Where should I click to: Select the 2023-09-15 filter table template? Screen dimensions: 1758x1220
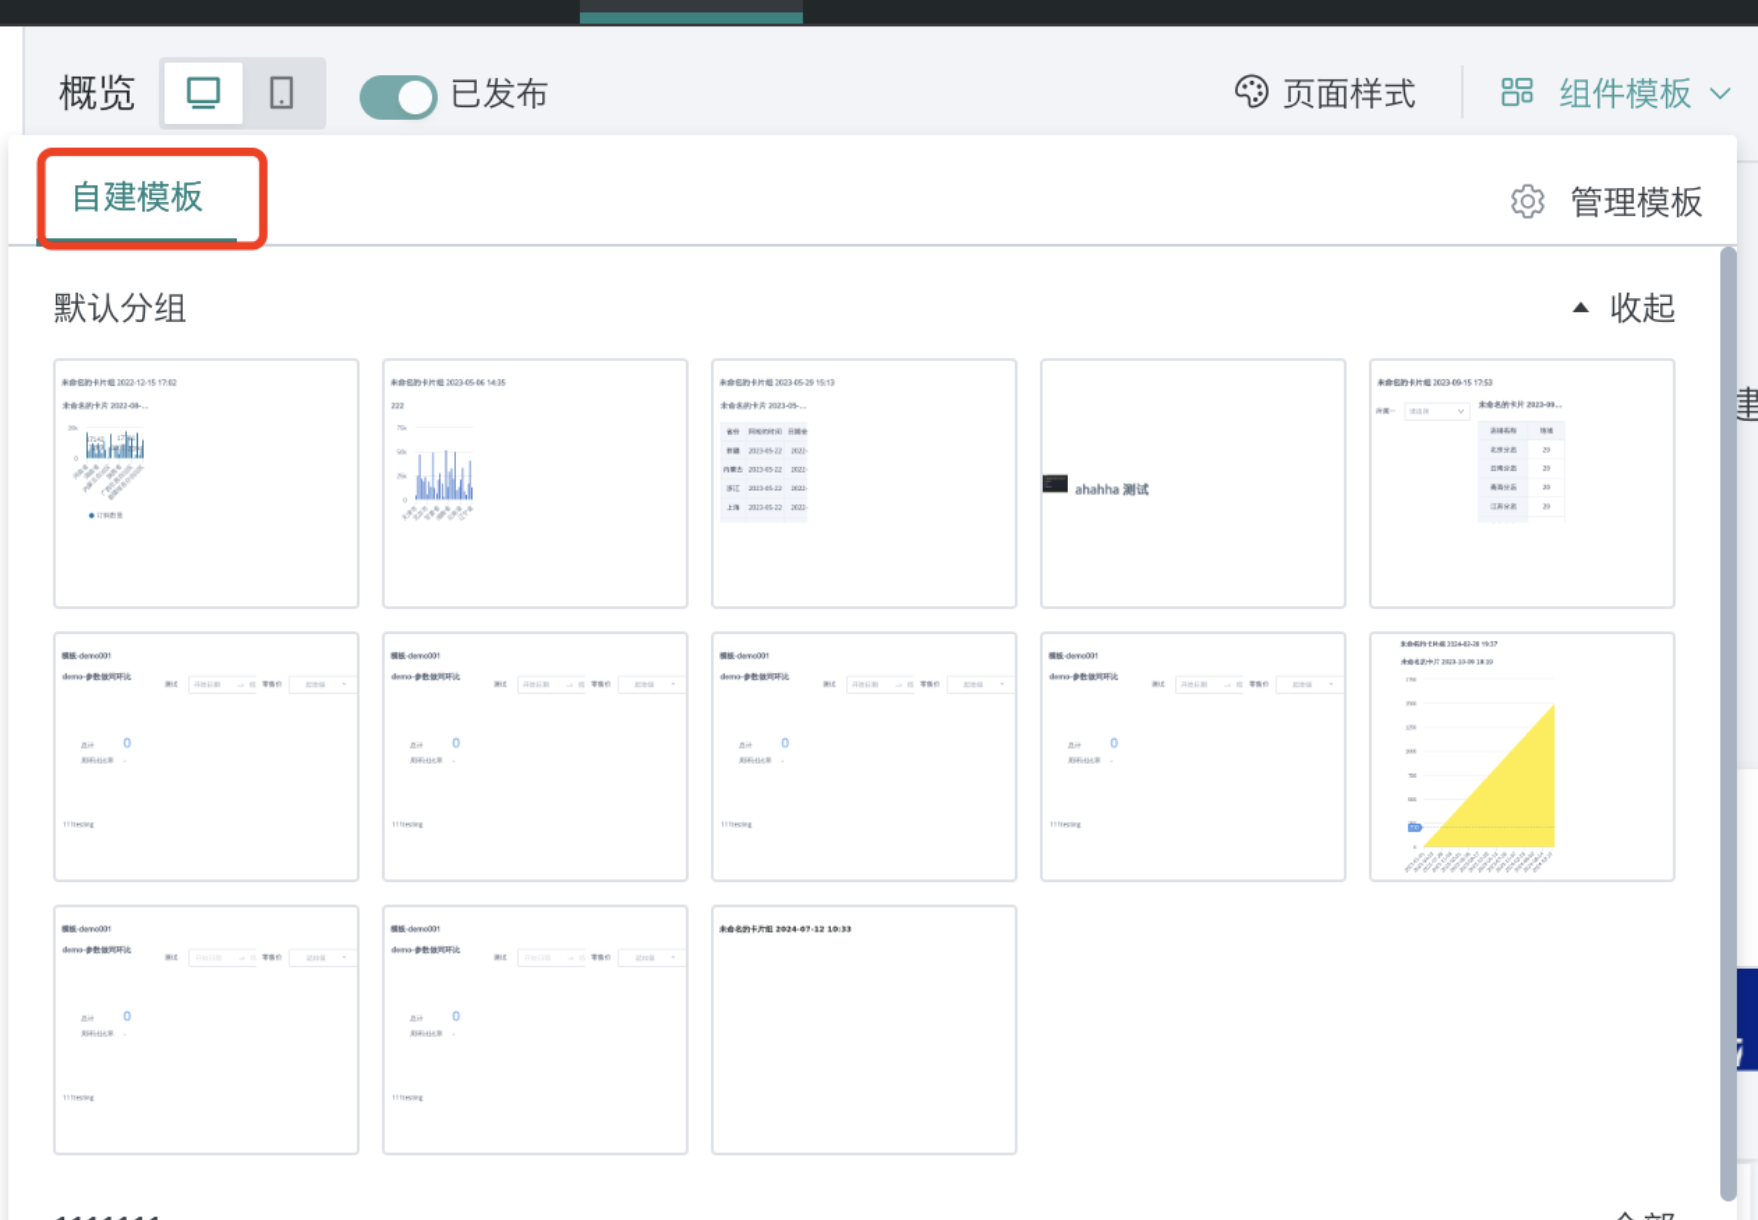coord(1521,484)
